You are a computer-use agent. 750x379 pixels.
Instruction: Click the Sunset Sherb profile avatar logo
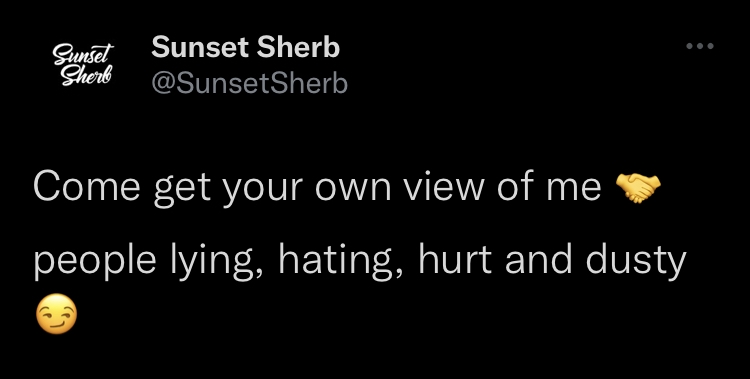[x=82, y=65]
